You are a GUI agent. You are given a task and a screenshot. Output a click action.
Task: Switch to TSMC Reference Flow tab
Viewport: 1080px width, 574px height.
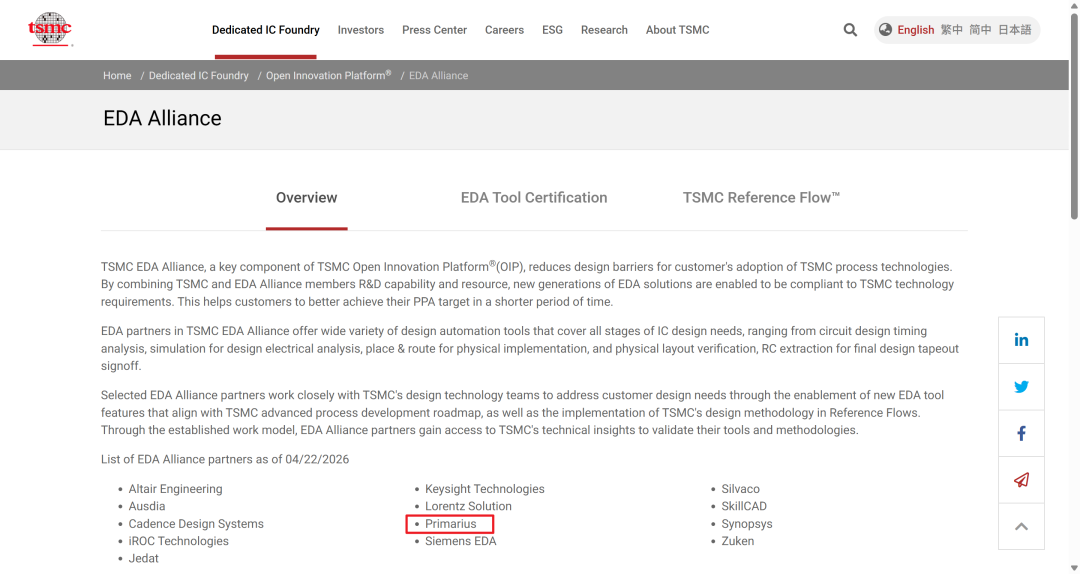(761, 198)
